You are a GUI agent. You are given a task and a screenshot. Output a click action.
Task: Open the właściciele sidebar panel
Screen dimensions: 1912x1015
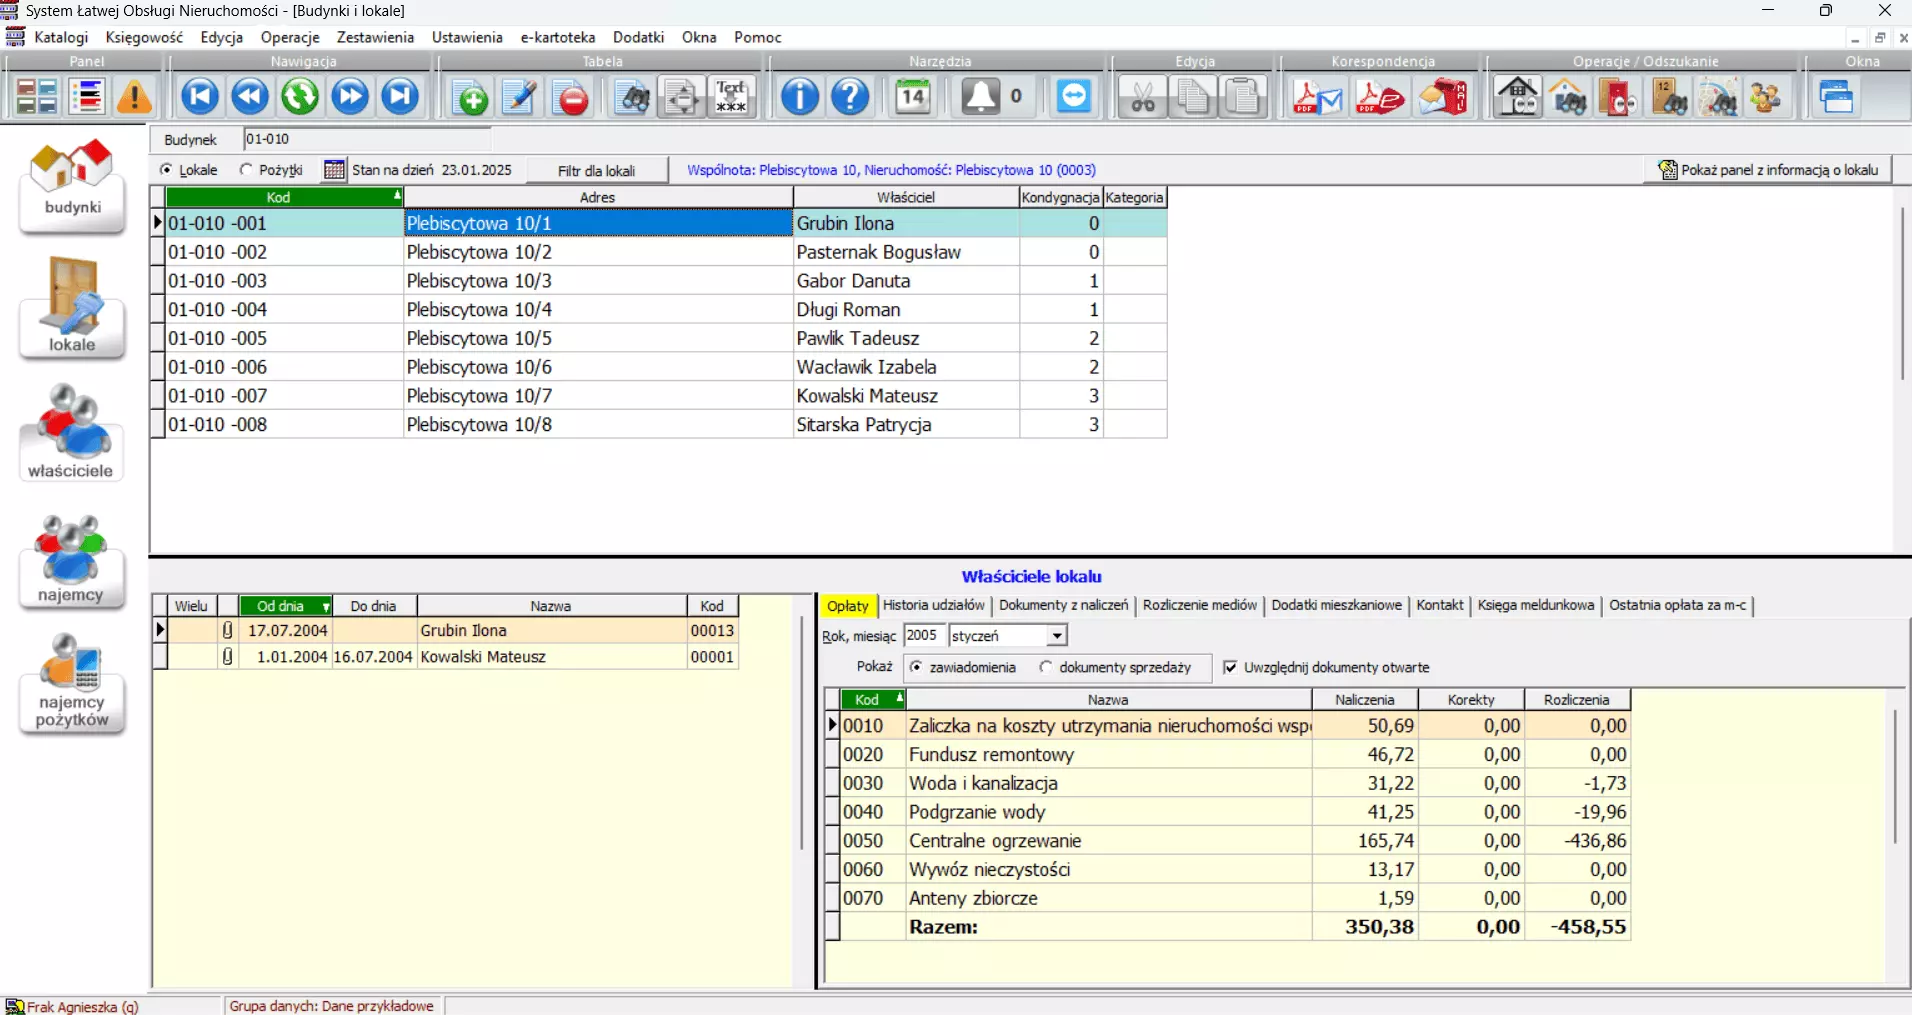tap(72, 432)
